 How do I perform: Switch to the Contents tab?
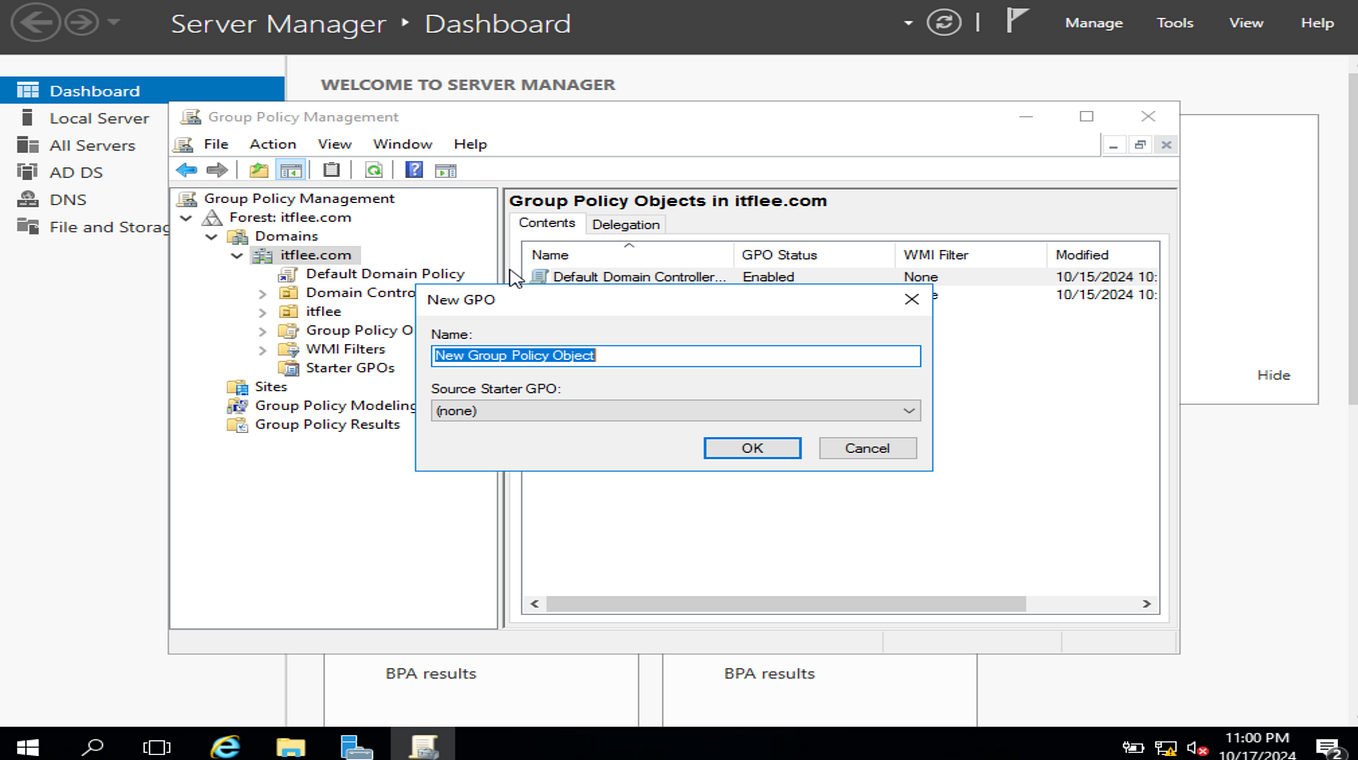547,223
